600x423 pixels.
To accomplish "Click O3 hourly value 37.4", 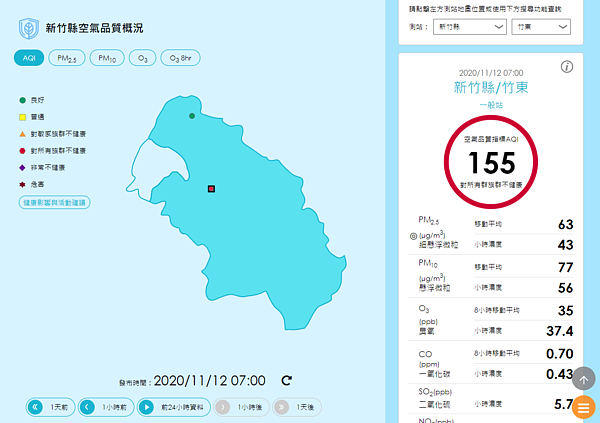I will click(x=560, y=331).
